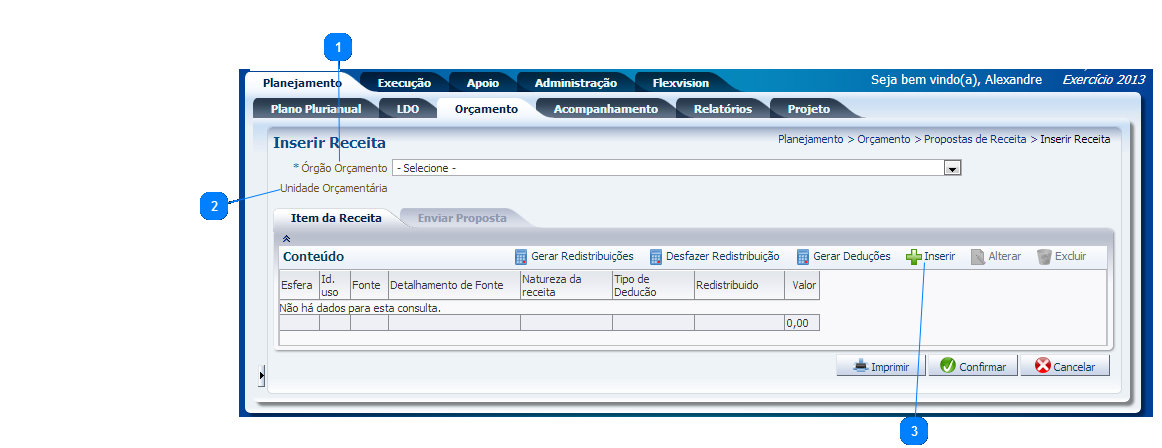Click the Gerar Redistribuições calculator icon
The height and width of the screenshot is (448, 1162).
(x=521, y=257)
